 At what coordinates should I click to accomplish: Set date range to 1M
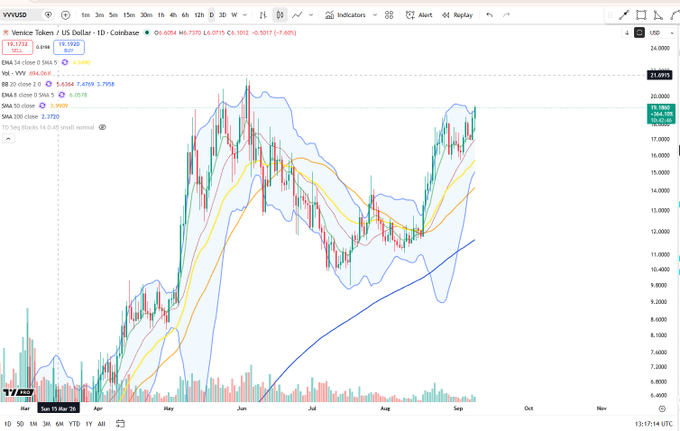click(x=33, y=424)
